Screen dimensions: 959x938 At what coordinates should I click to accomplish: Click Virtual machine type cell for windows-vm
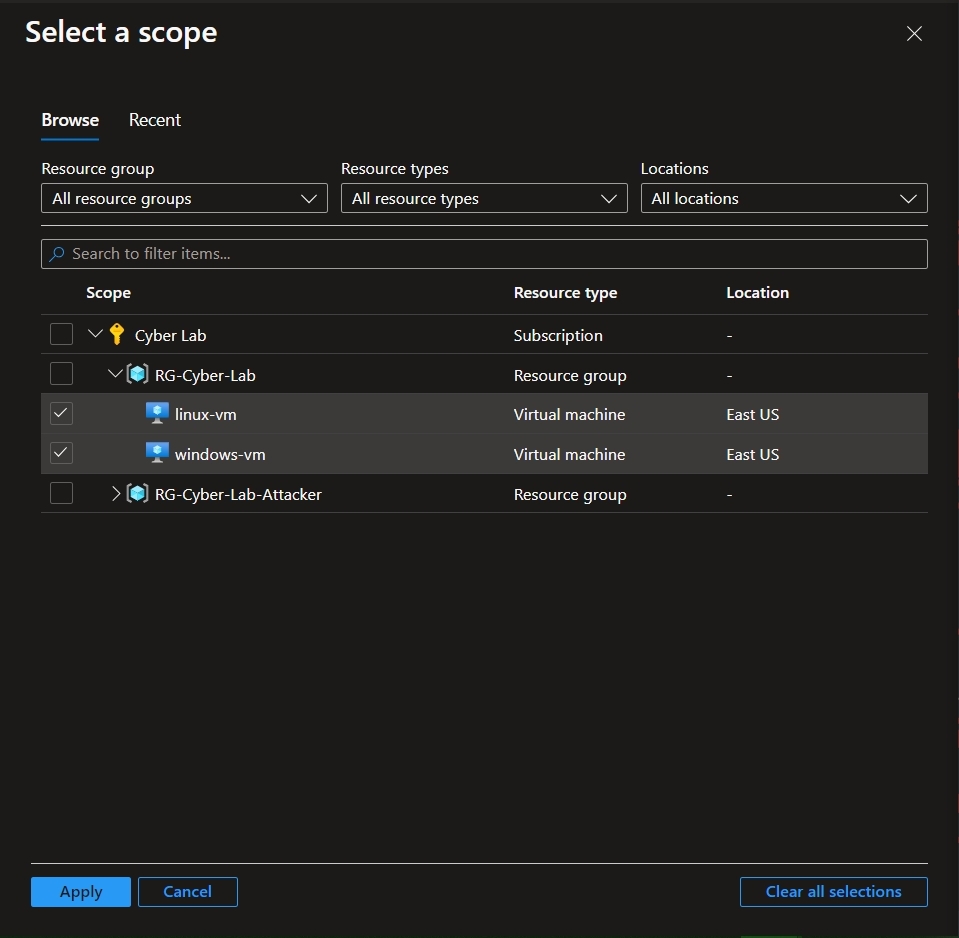click(x=569, y=454)
